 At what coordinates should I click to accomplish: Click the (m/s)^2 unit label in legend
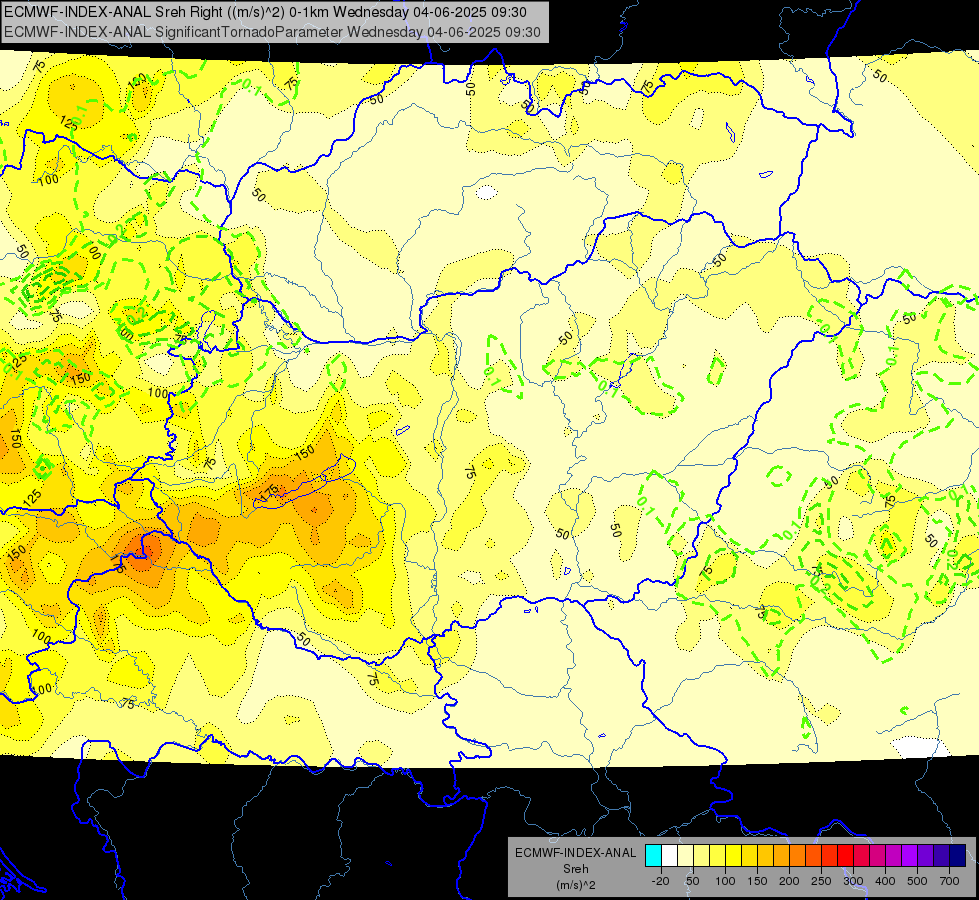coord(576,885)
